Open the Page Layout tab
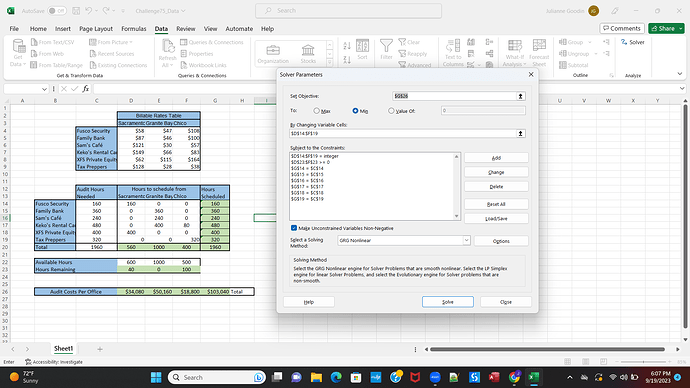This screenshot has height=388, width=690. (x=96, y=29)
